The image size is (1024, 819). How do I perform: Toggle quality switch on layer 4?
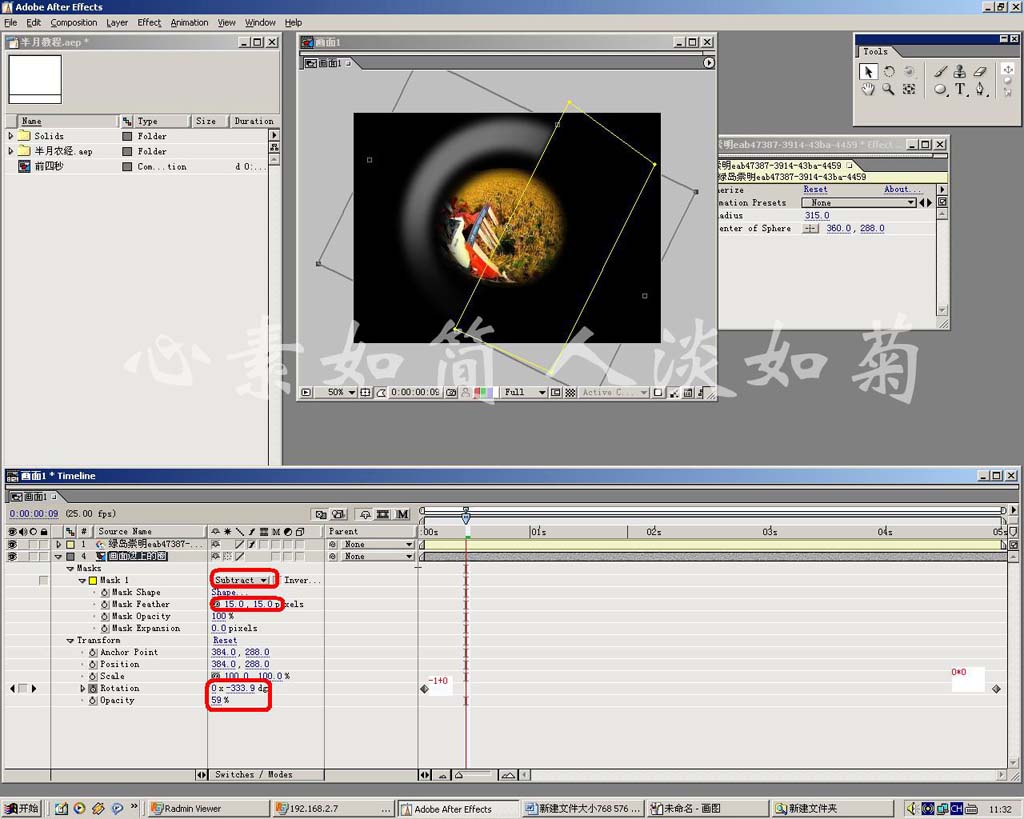coord(240,556)
